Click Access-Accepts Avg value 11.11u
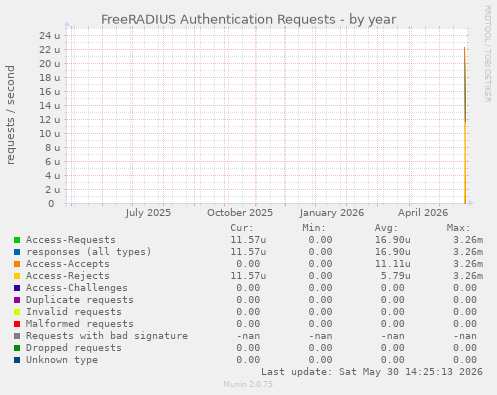This screenshot has height=395, width=497. point(393,264)
